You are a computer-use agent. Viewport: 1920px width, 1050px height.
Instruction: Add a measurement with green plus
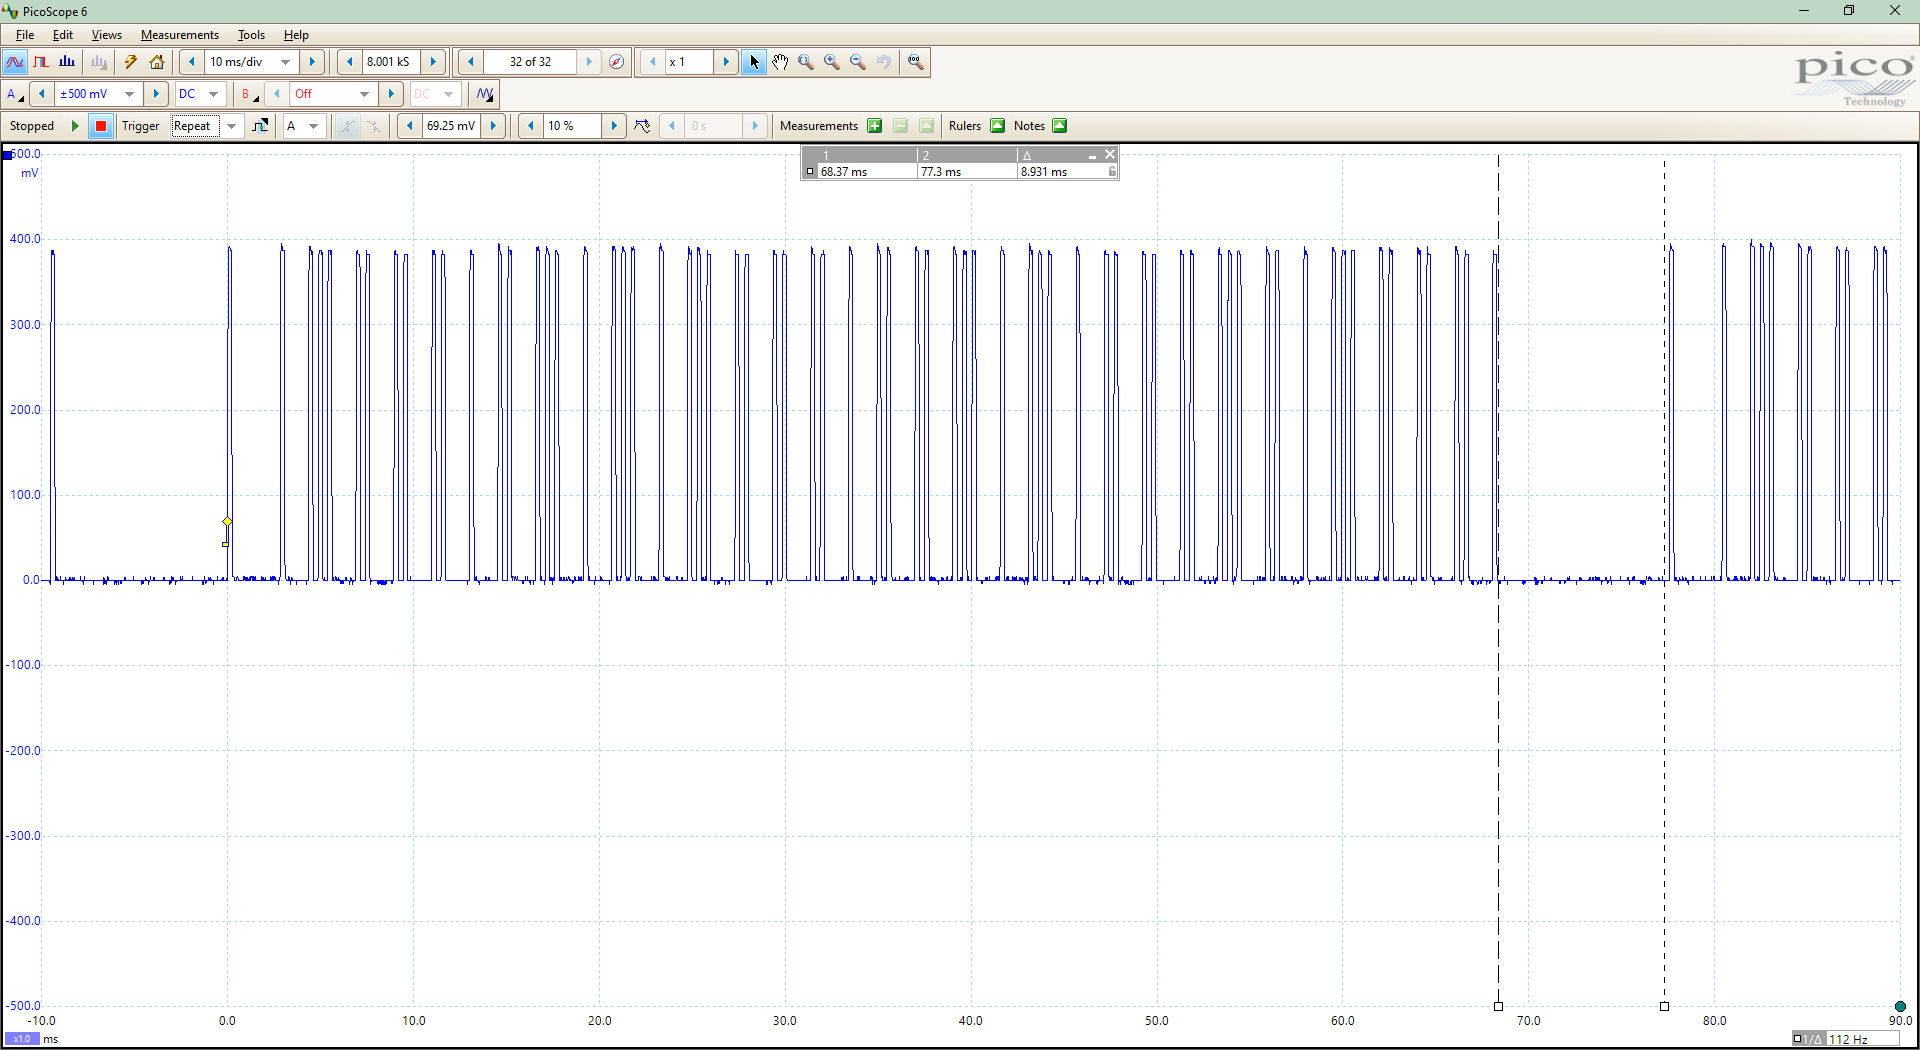click(875, 126)
